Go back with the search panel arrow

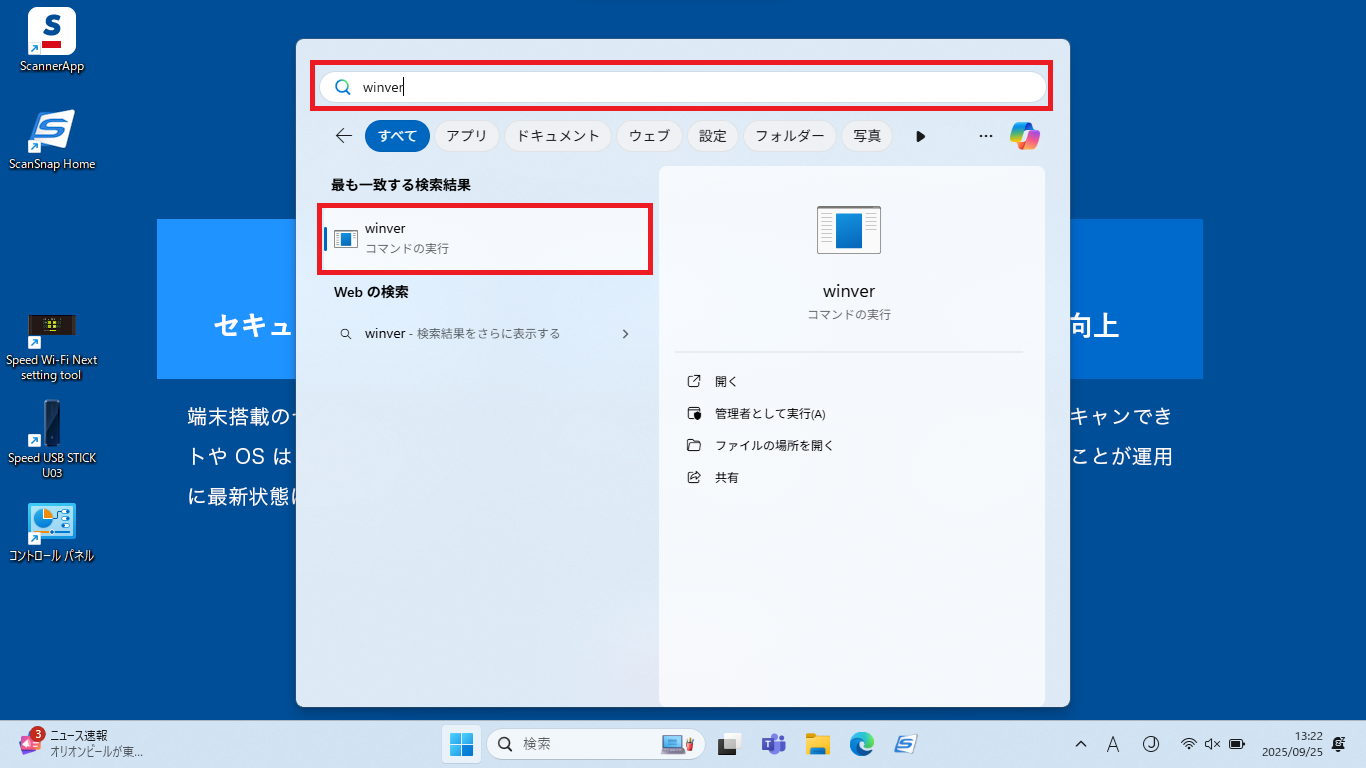point(344,136)
